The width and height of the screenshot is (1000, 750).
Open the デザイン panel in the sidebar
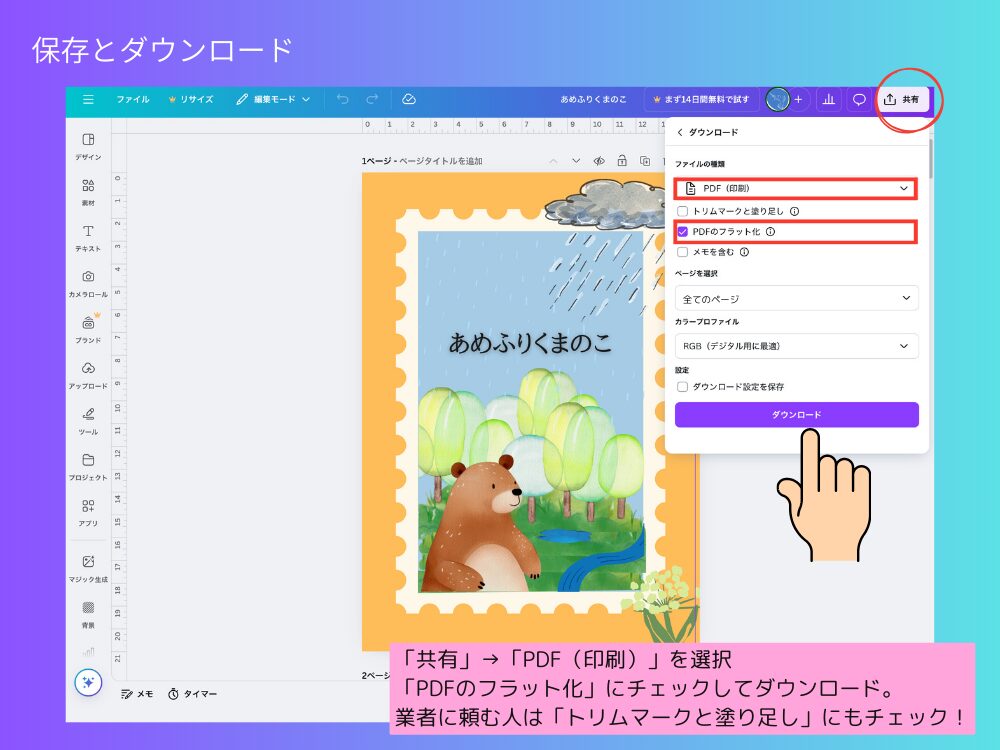pyautogui.click(x=88, y=145)
